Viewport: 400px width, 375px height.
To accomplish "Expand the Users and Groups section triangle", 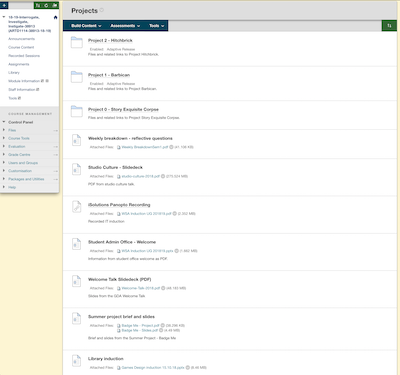I will 4,163.
